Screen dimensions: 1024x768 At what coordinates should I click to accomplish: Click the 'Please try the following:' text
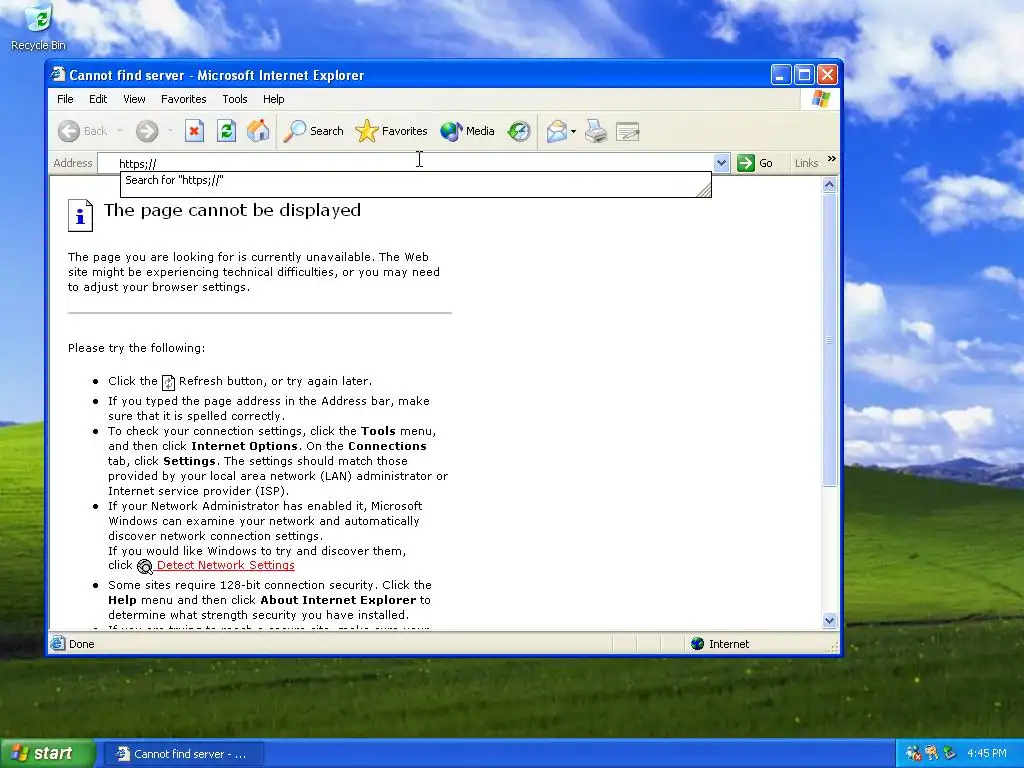point(136,348)
